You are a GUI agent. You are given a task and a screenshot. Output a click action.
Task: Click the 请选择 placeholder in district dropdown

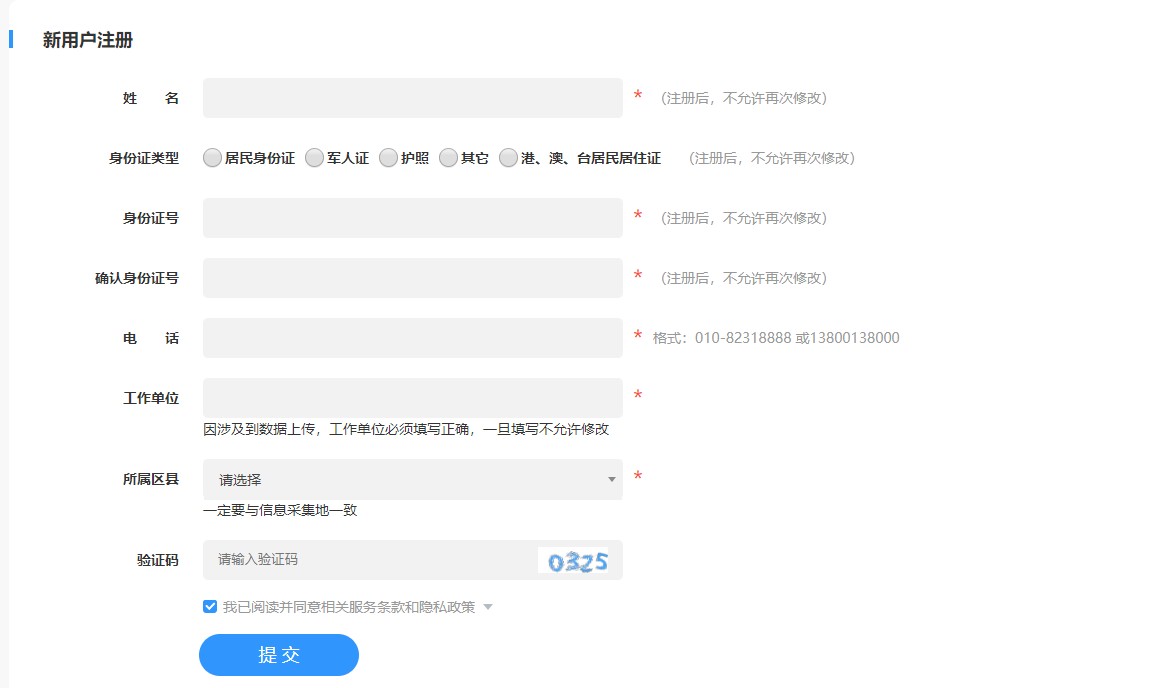click(x=240, y=480)
